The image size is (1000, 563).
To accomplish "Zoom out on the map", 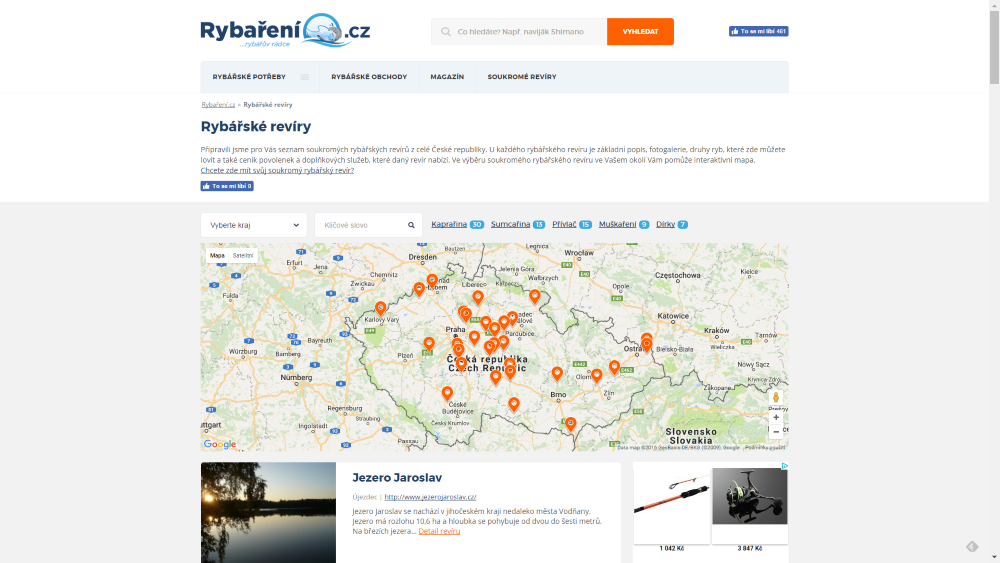I will [776, 432].
